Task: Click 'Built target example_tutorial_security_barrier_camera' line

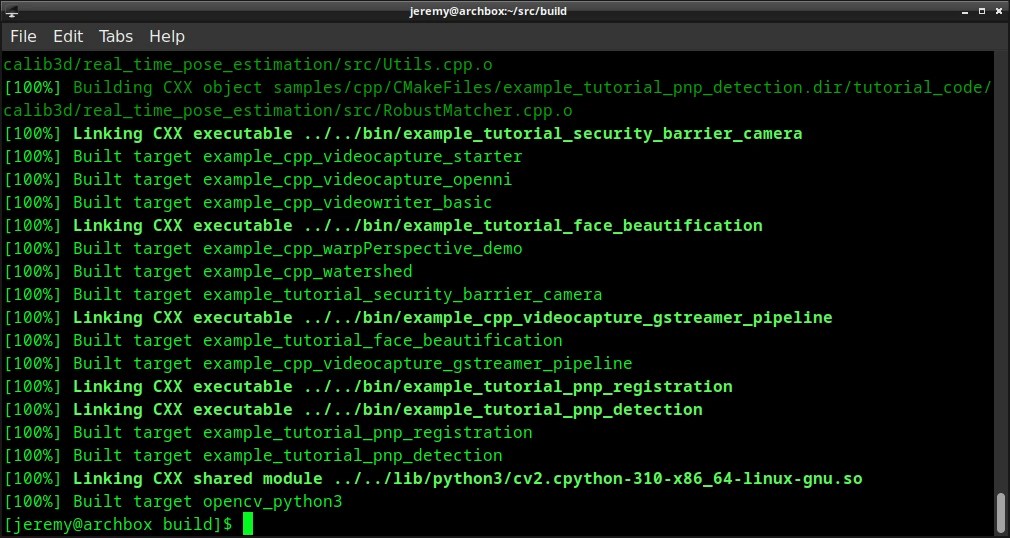Action: click(x=303, y=294)
